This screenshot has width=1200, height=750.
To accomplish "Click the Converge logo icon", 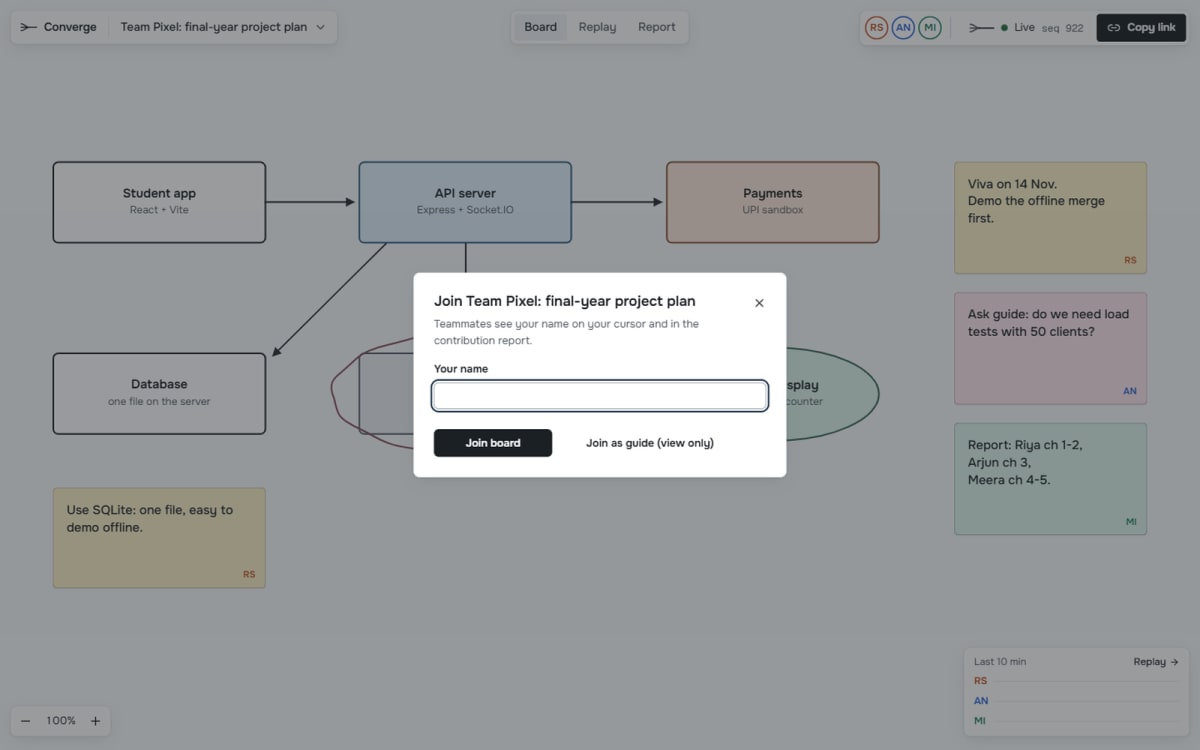I will (28, 27).
